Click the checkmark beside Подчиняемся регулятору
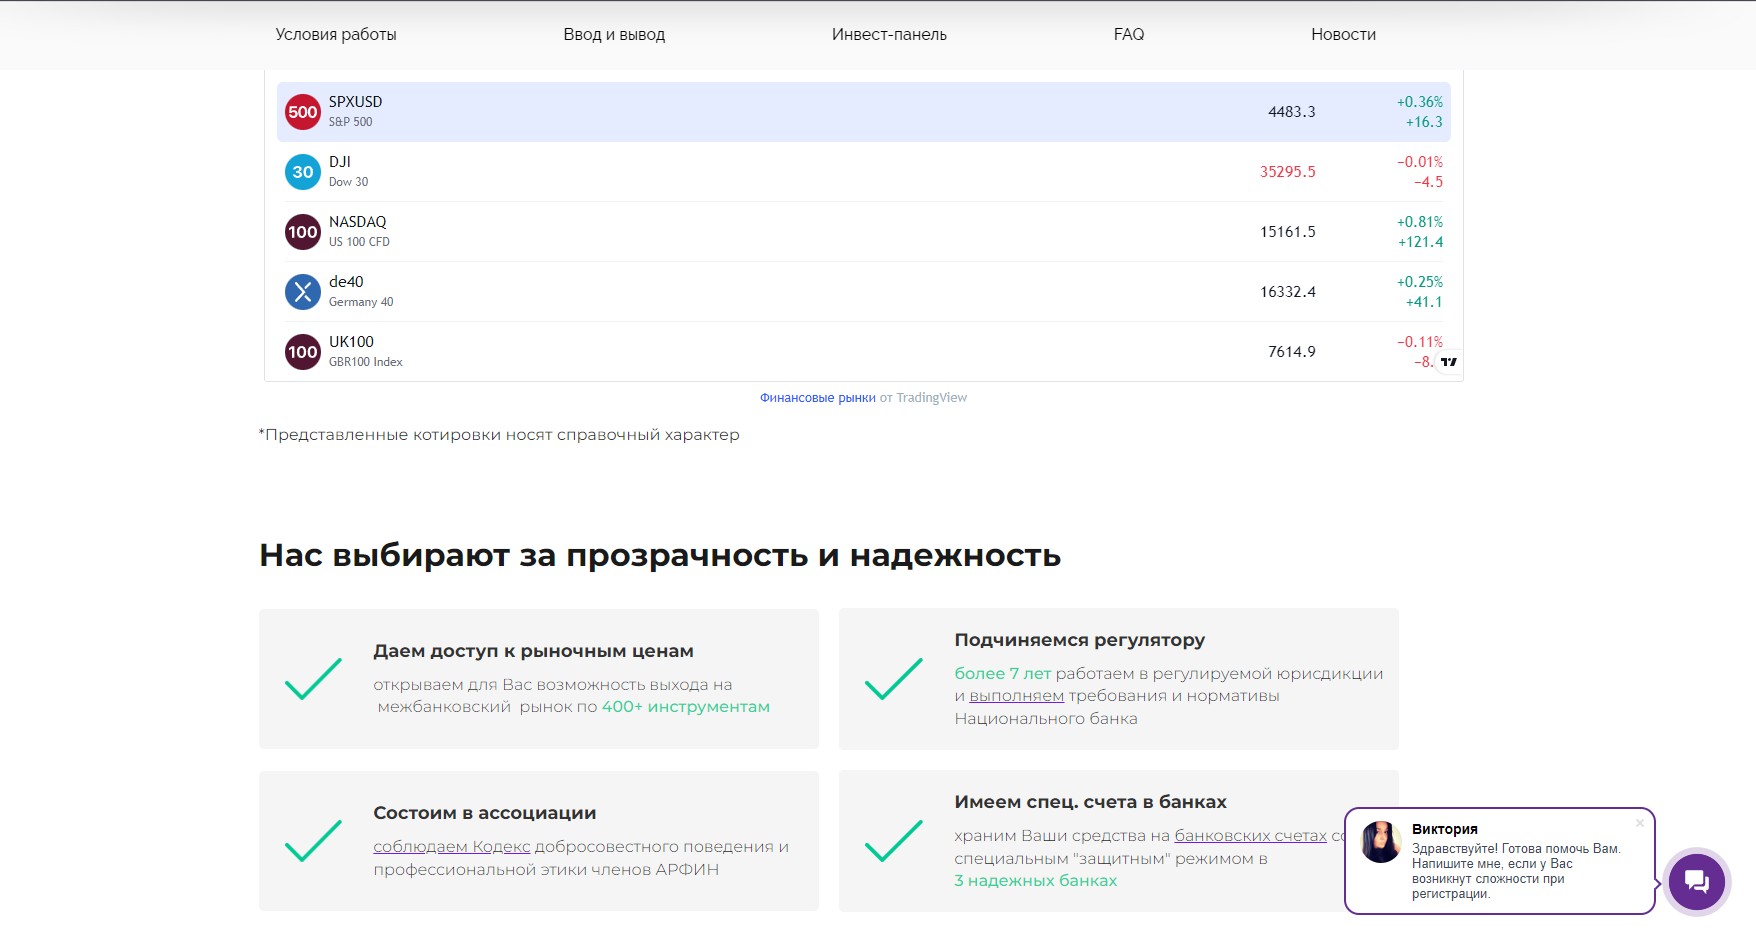Screen dimensions: 1756x951 pyautogui.click(x=893, y=679)
